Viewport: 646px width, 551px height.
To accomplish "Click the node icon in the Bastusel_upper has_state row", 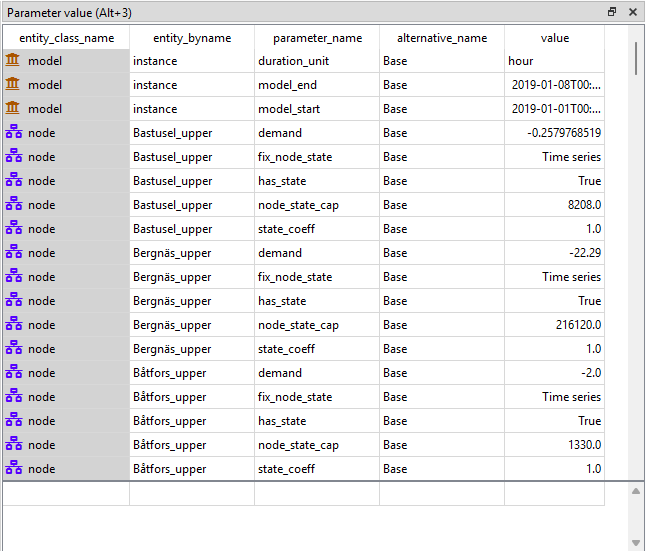I will 14,181.
